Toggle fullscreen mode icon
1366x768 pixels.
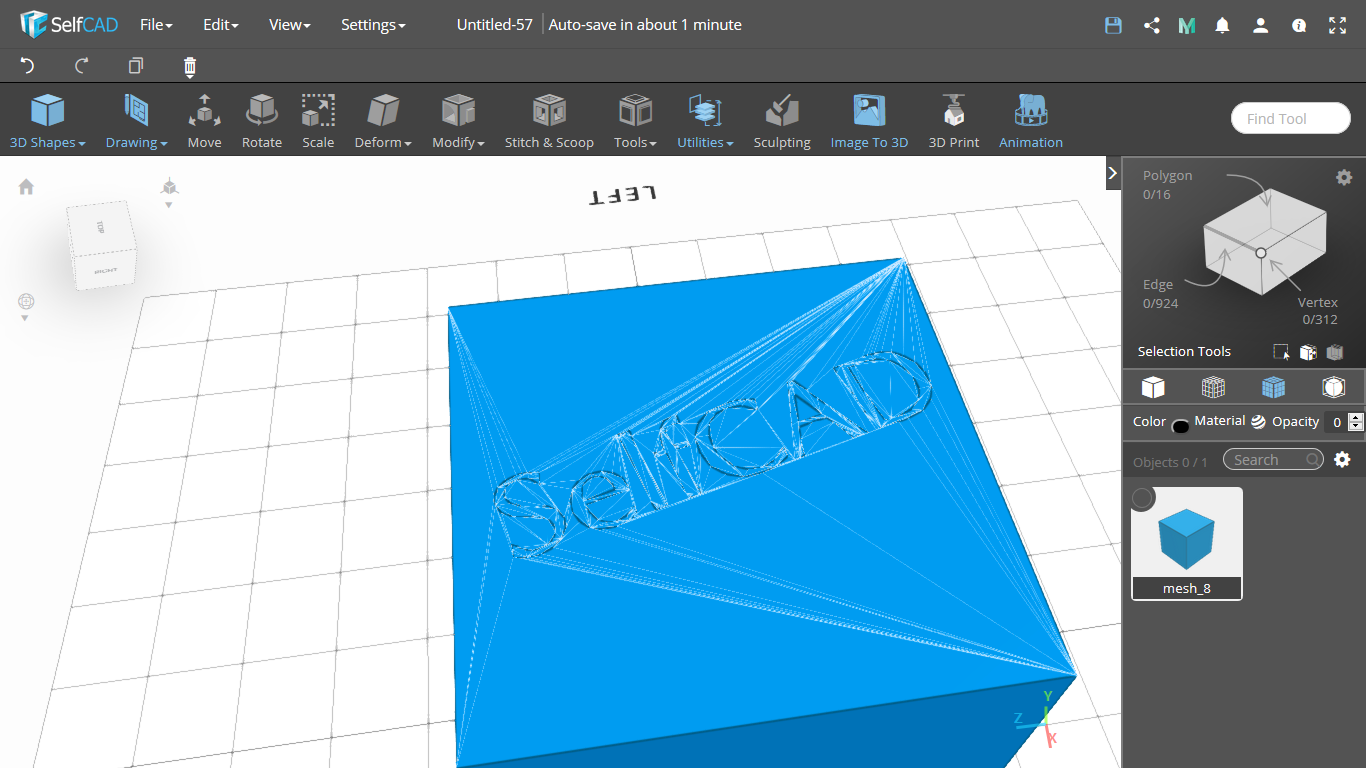1337,26
